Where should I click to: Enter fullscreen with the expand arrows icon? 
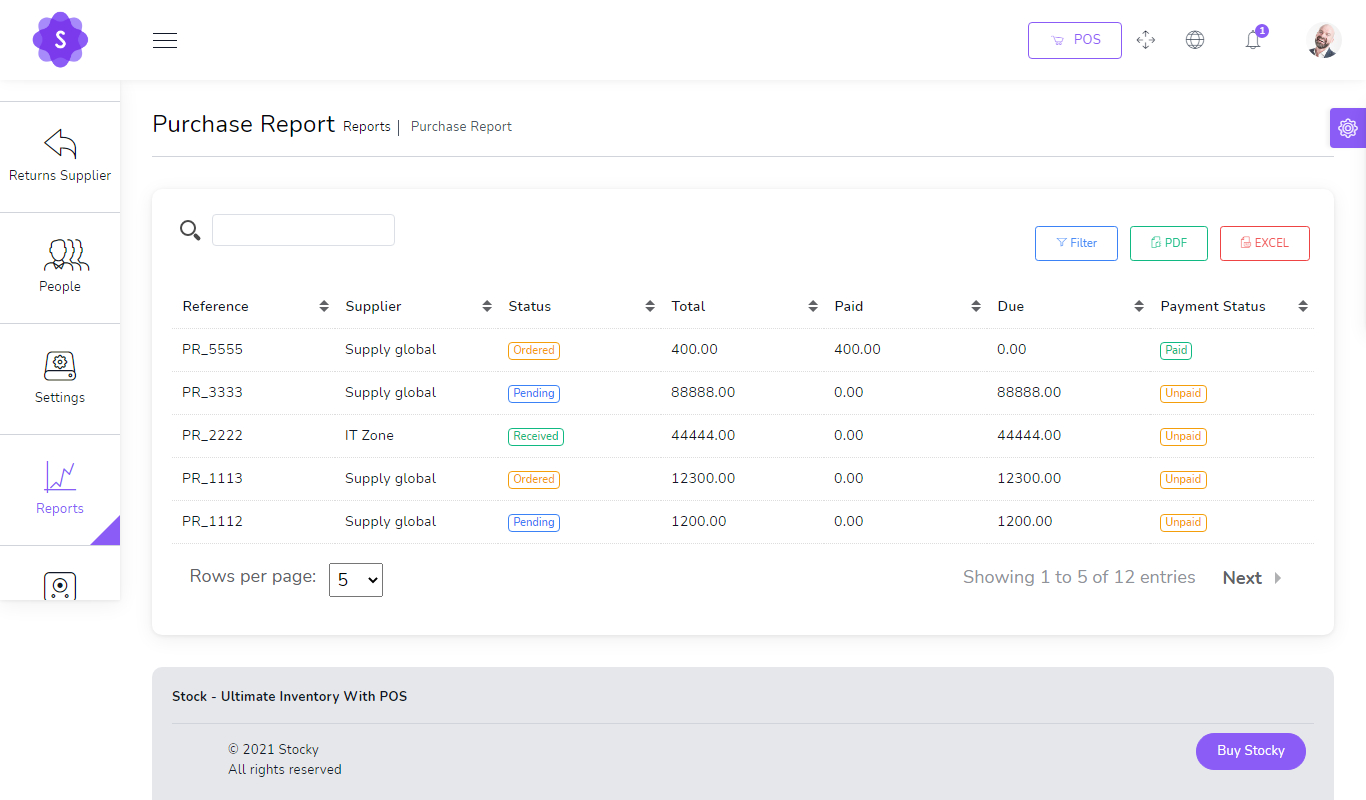click(x=1146, y=39)
